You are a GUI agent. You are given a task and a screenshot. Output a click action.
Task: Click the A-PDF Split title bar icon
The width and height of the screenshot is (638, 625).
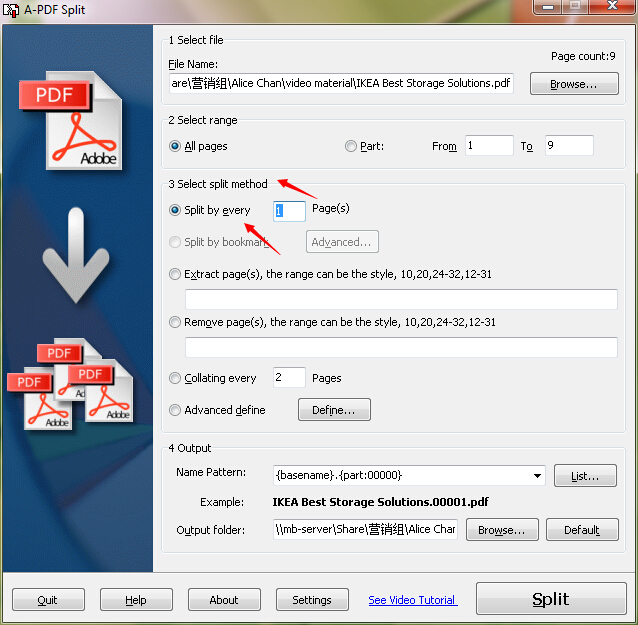click(x=11, y=9)
